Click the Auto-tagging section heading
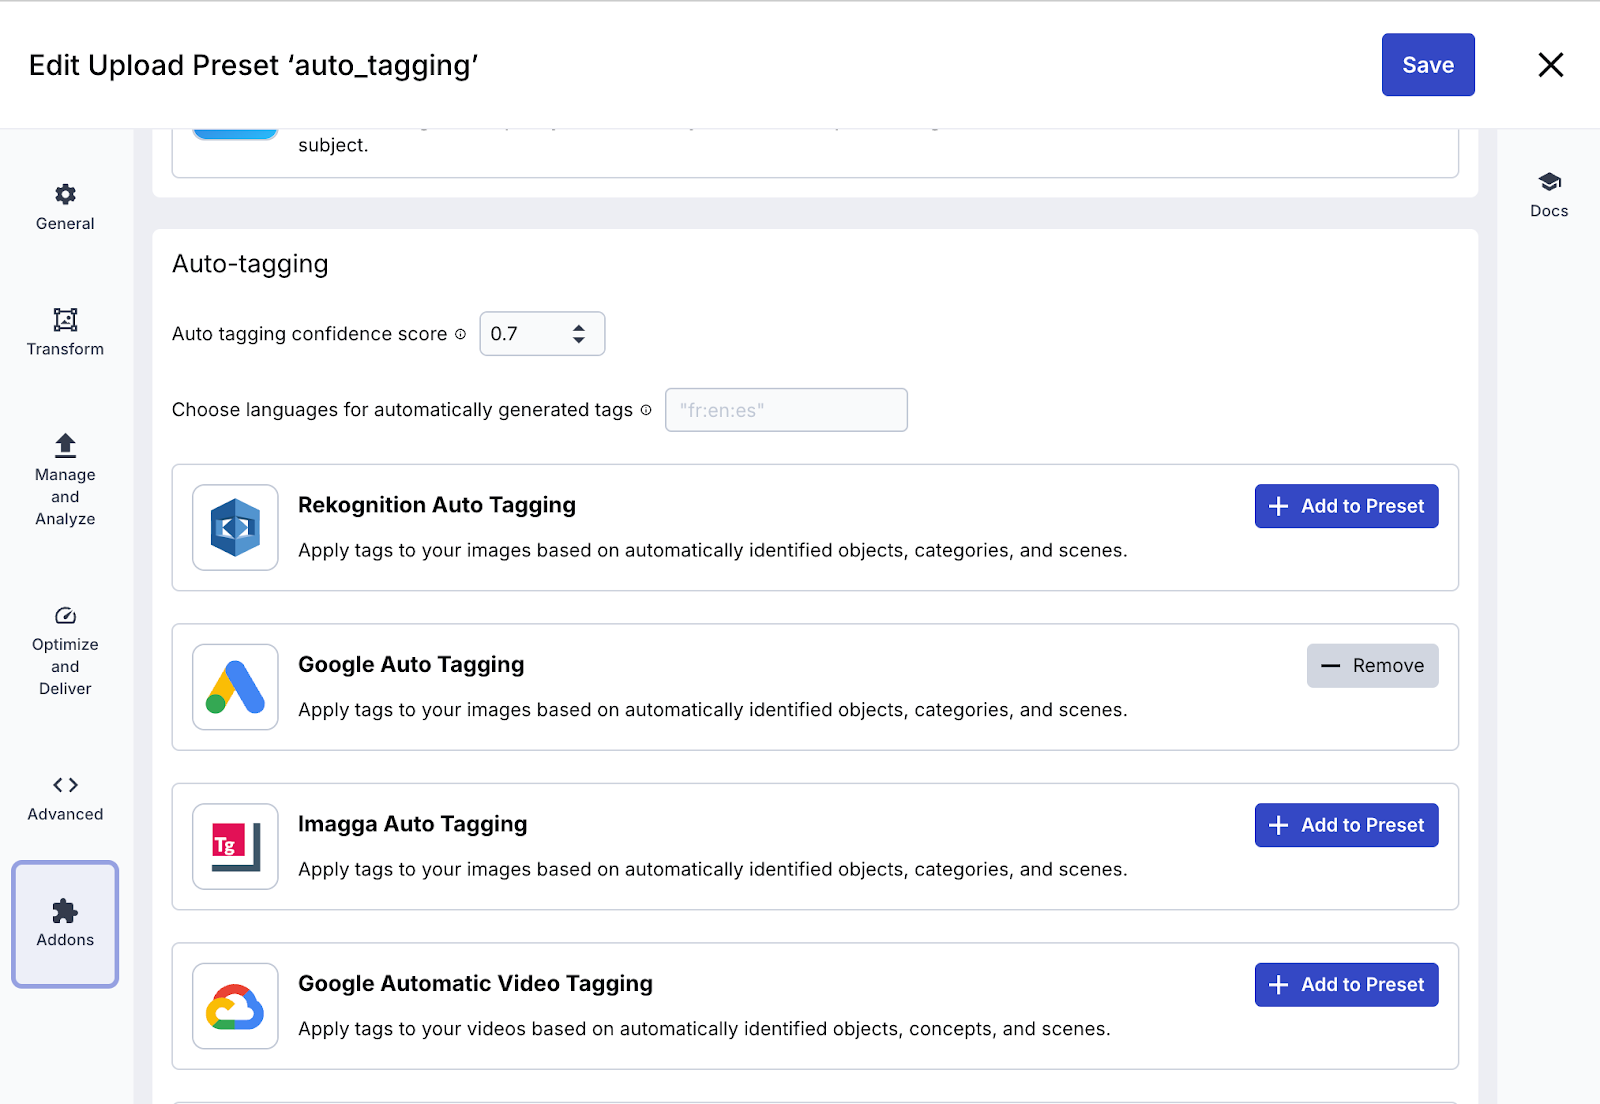Screen dimensions: 1600x1104 (250, 264)
